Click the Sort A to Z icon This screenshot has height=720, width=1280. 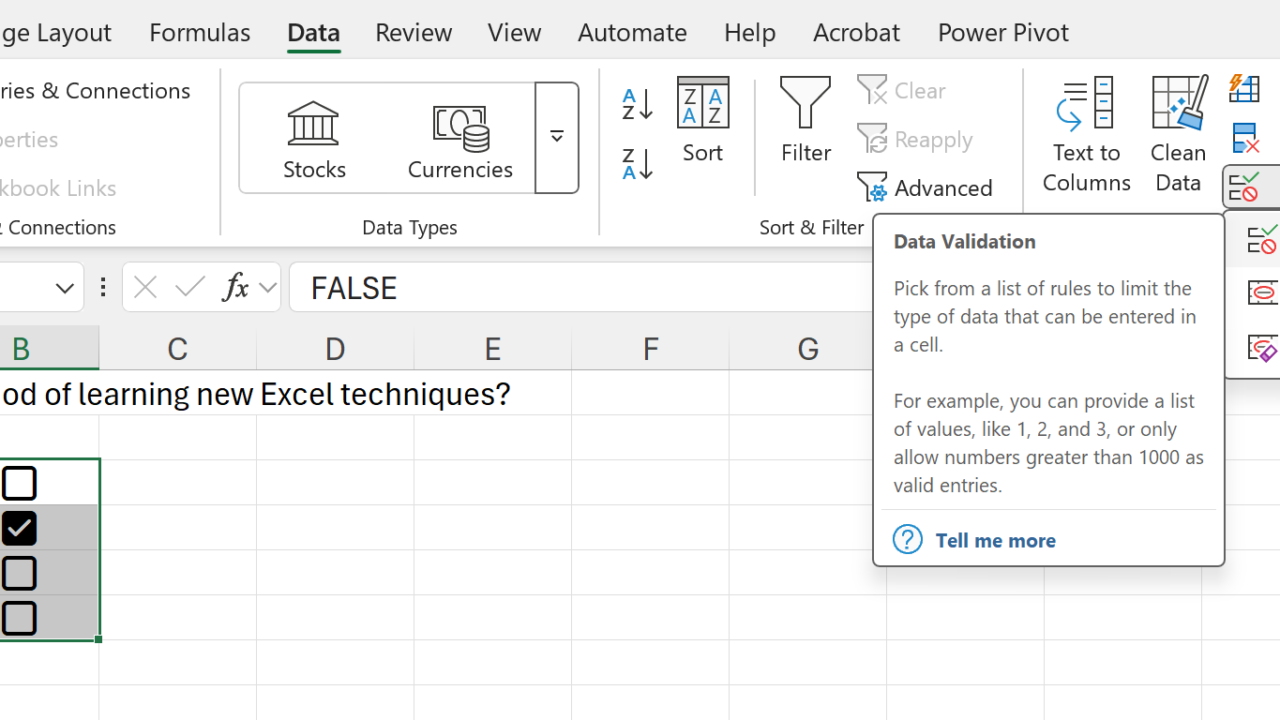click(637, 104)
